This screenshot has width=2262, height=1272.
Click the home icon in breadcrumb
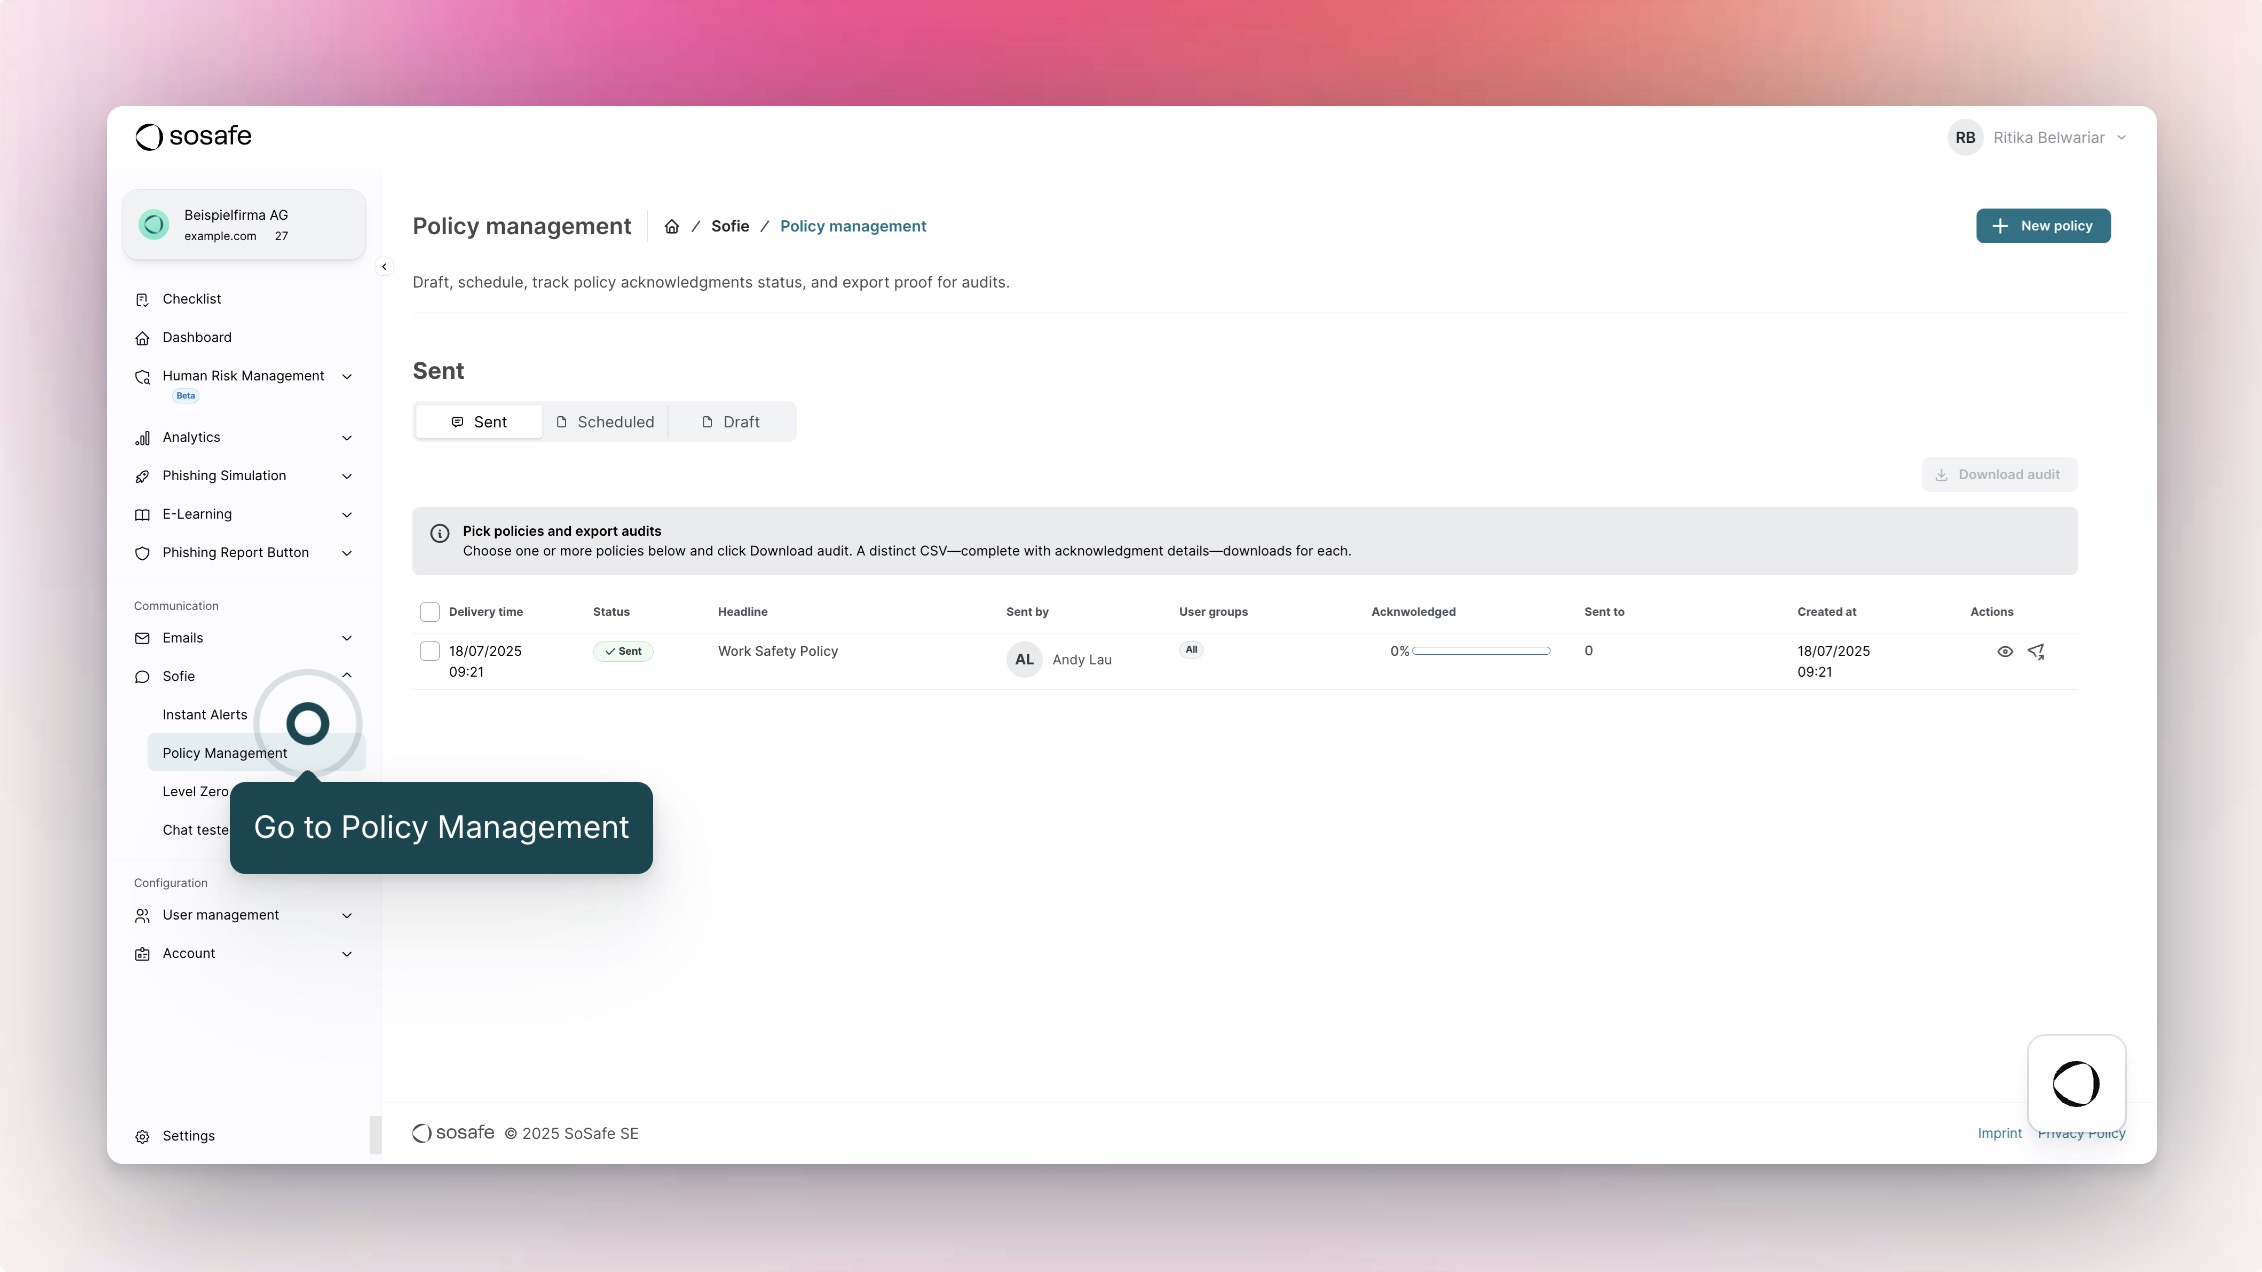click(672, 227)
